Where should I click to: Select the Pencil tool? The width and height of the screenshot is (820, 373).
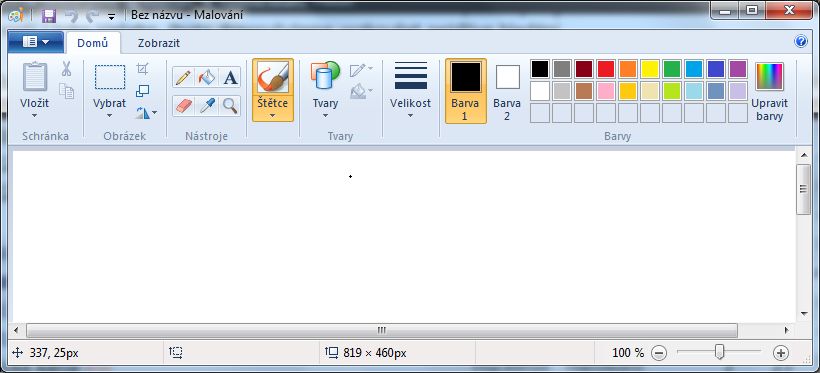[x=183, y=78]
